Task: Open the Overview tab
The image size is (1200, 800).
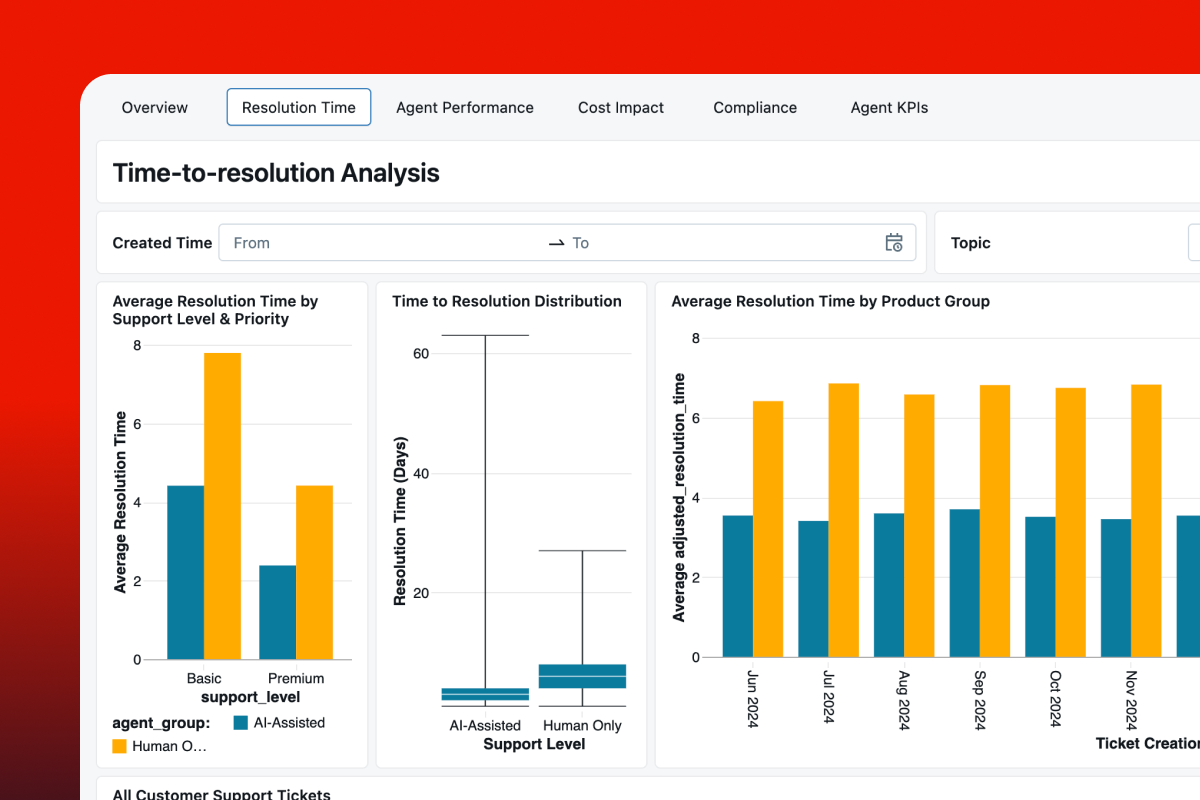Action: pyautogui.click(x=155, y=108)
